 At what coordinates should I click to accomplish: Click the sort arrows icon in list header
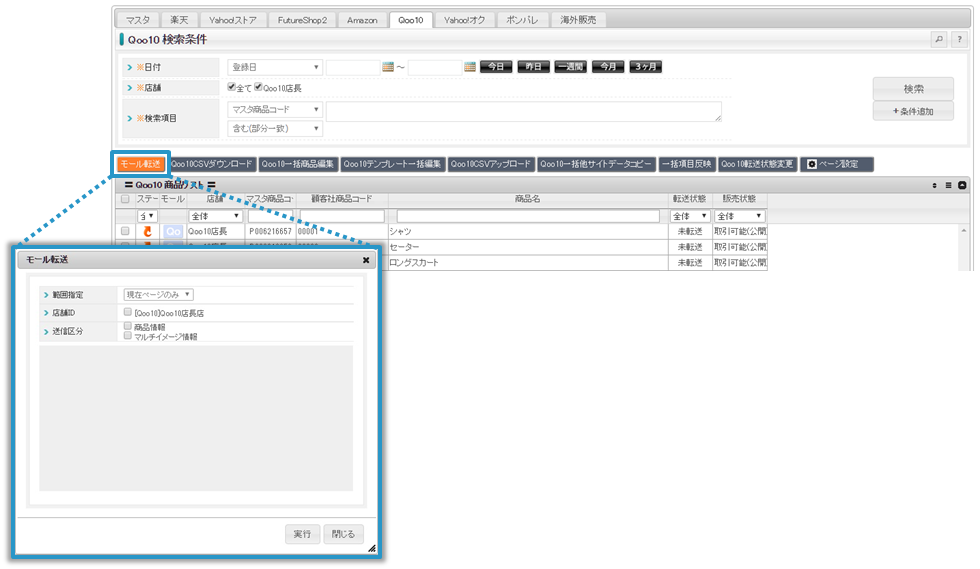(934, 185)
